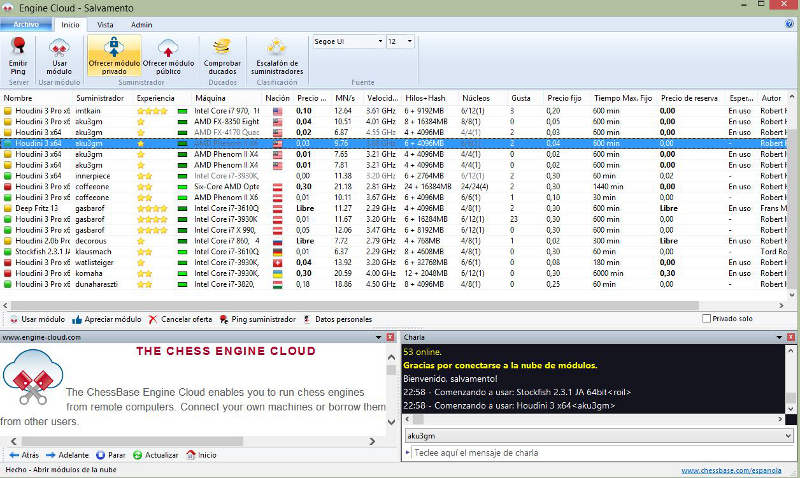800x478 pixels.
Task: Click the Swiss flag in the watlisteiger row
Action: (277, 263)
